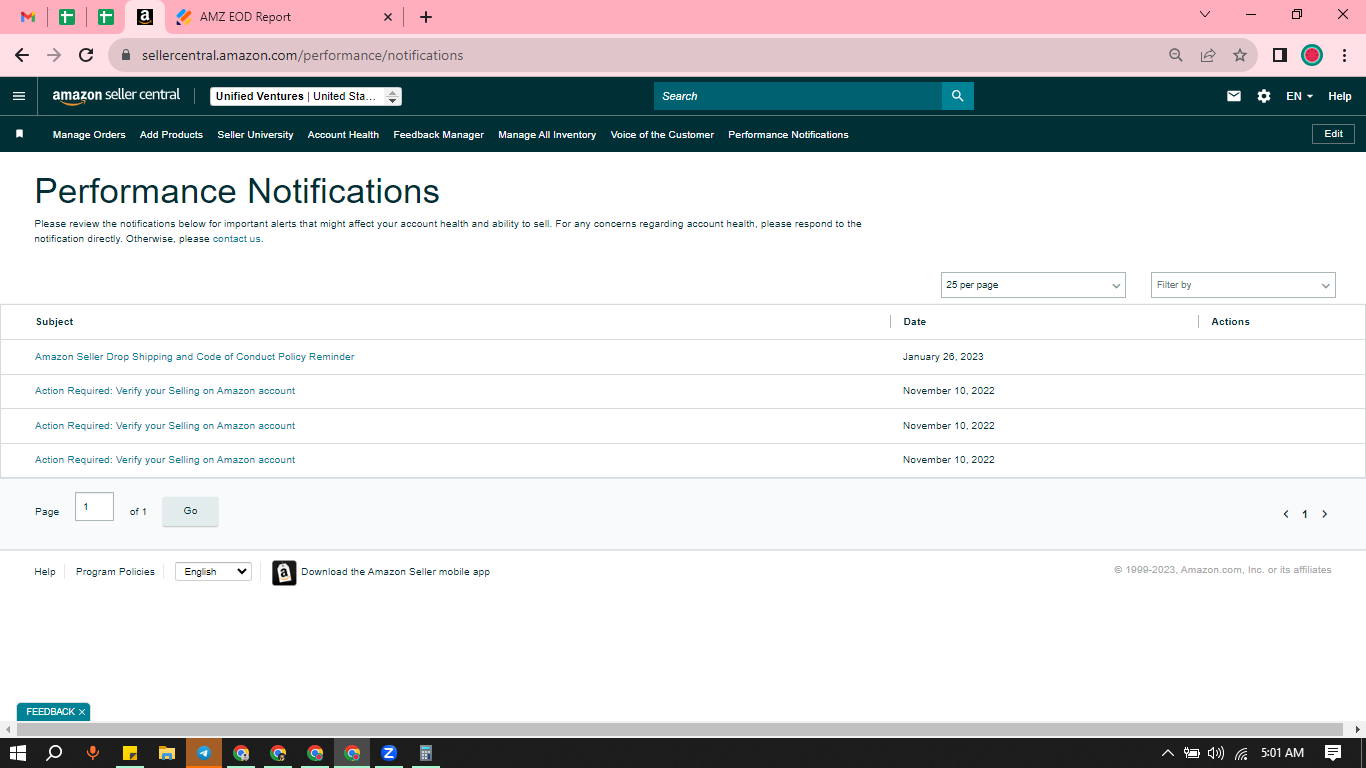Open Feedback Manager
Screen dimensions: 1366x768
438,135
